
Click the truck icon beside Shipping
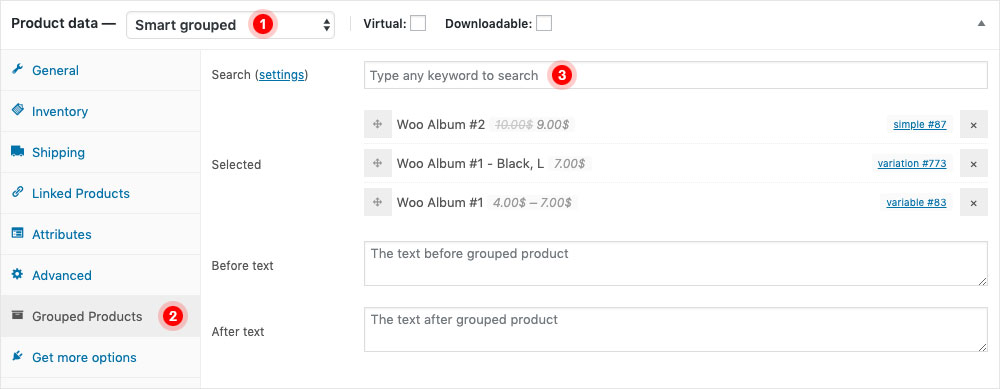tap(17, 152)
